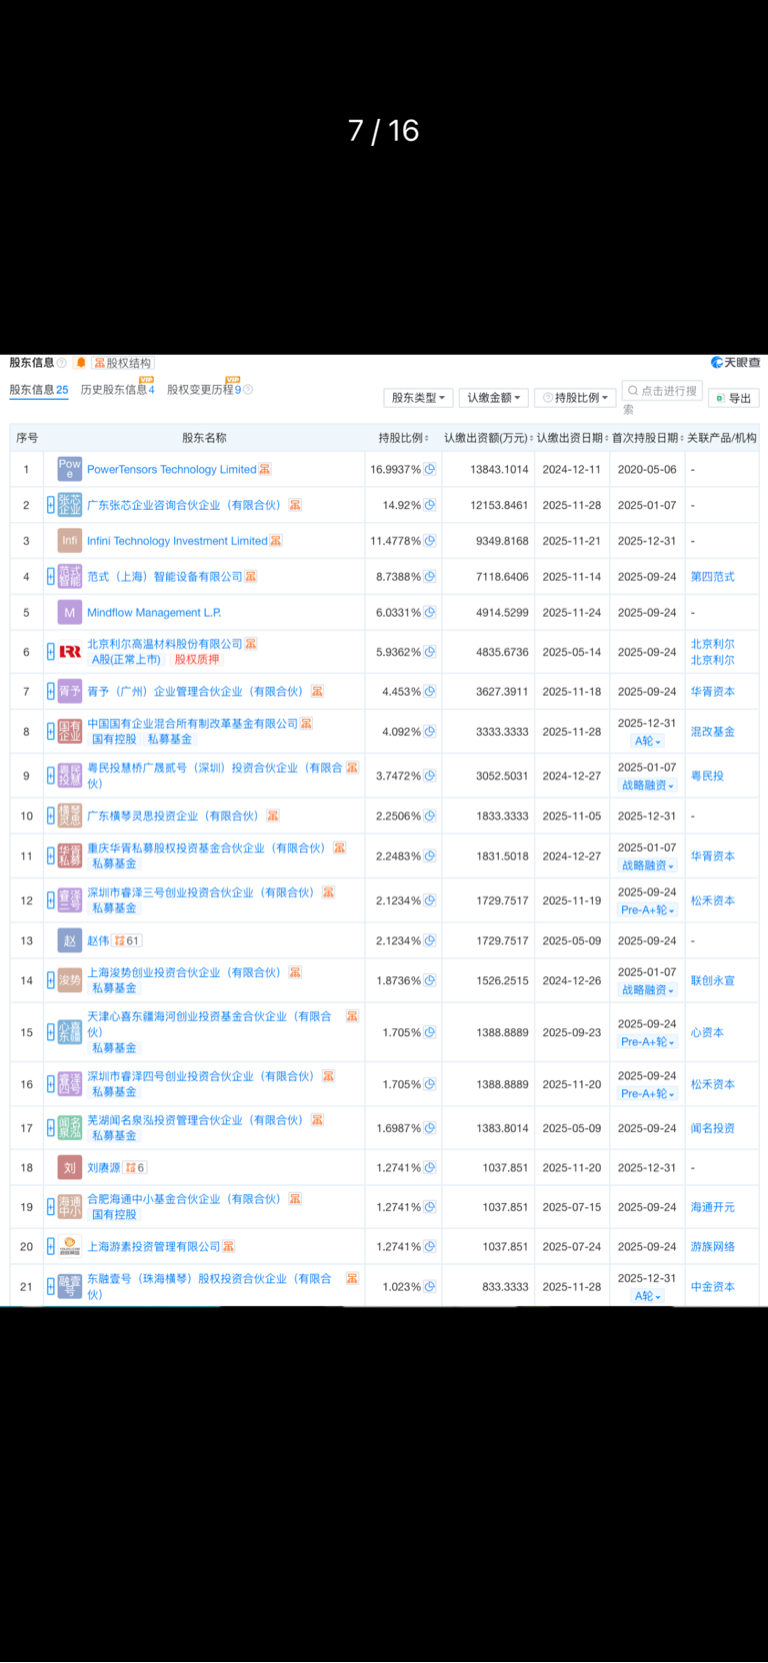Click the magnifier icon in the search box

(x=633, y=391)
